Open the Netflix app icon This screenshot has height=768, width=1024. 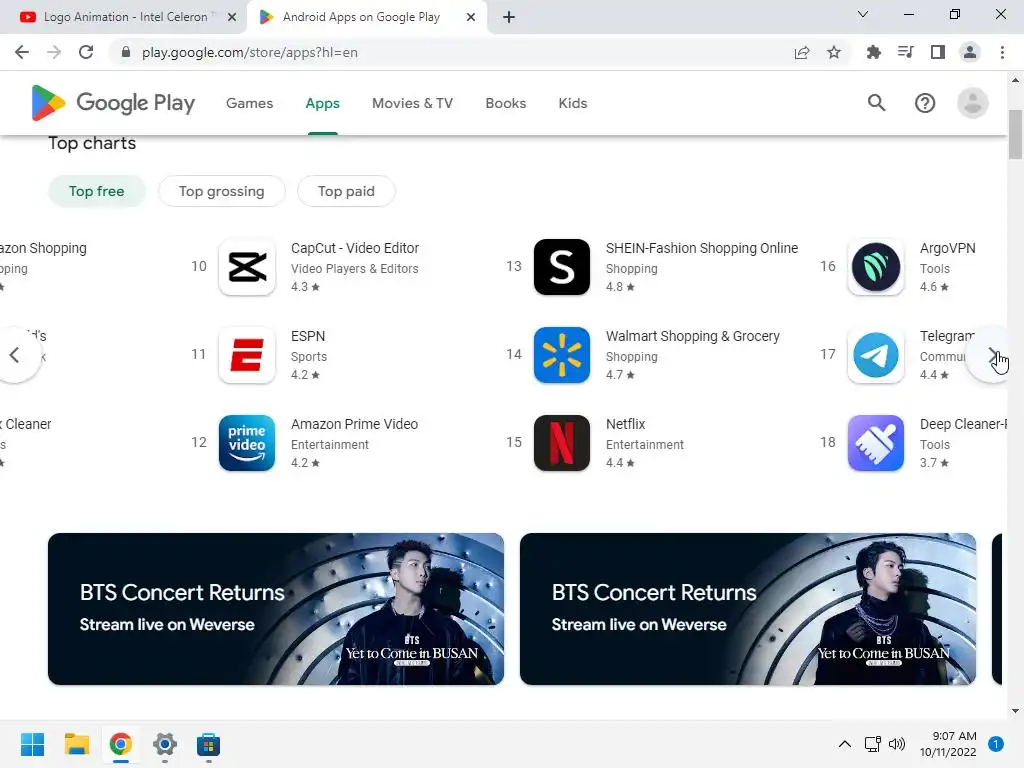point(562,443)
